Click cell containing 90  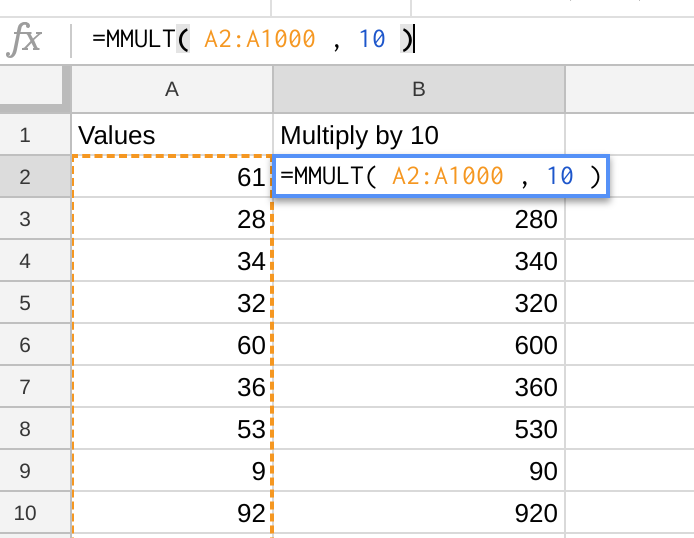[419, 471]
